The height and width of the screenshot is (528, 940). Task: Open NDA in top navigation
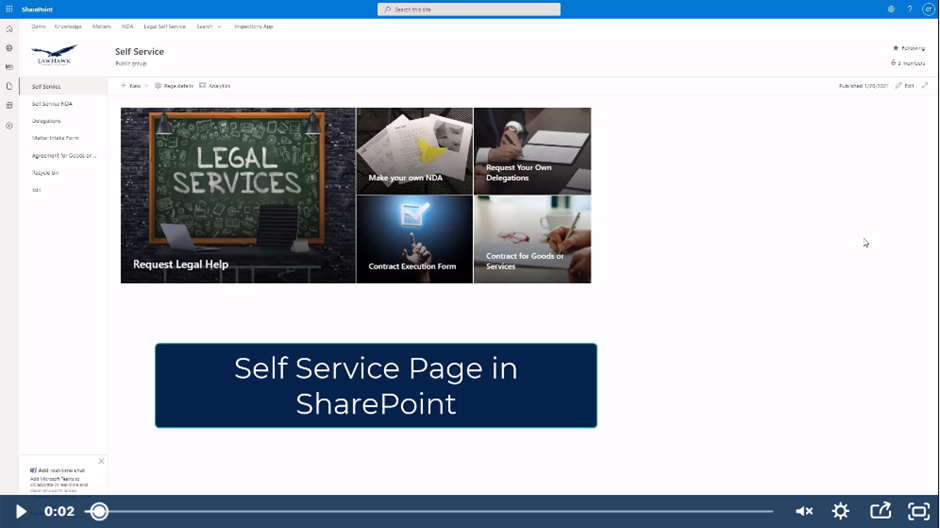pyautogui.click(x=127, y=26)
